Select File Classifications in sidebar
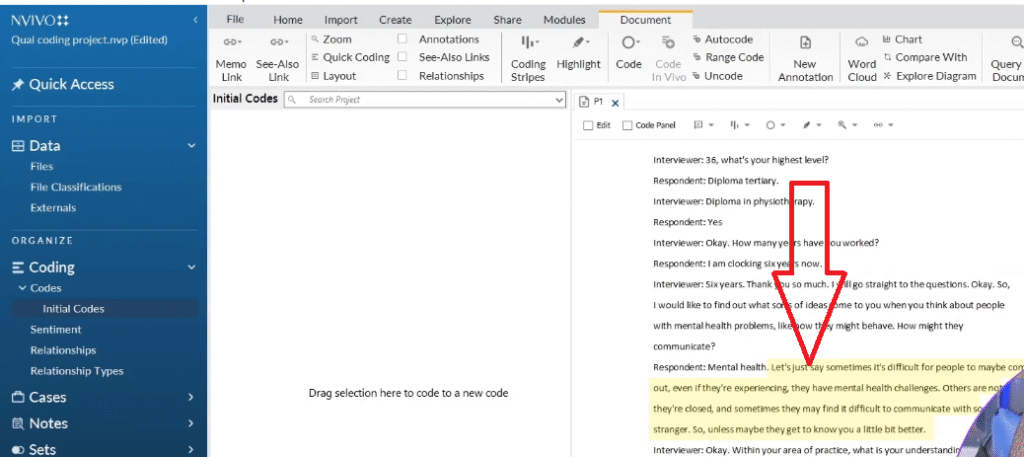Viewport: 1024px width, 457px height. coord(76,187)
